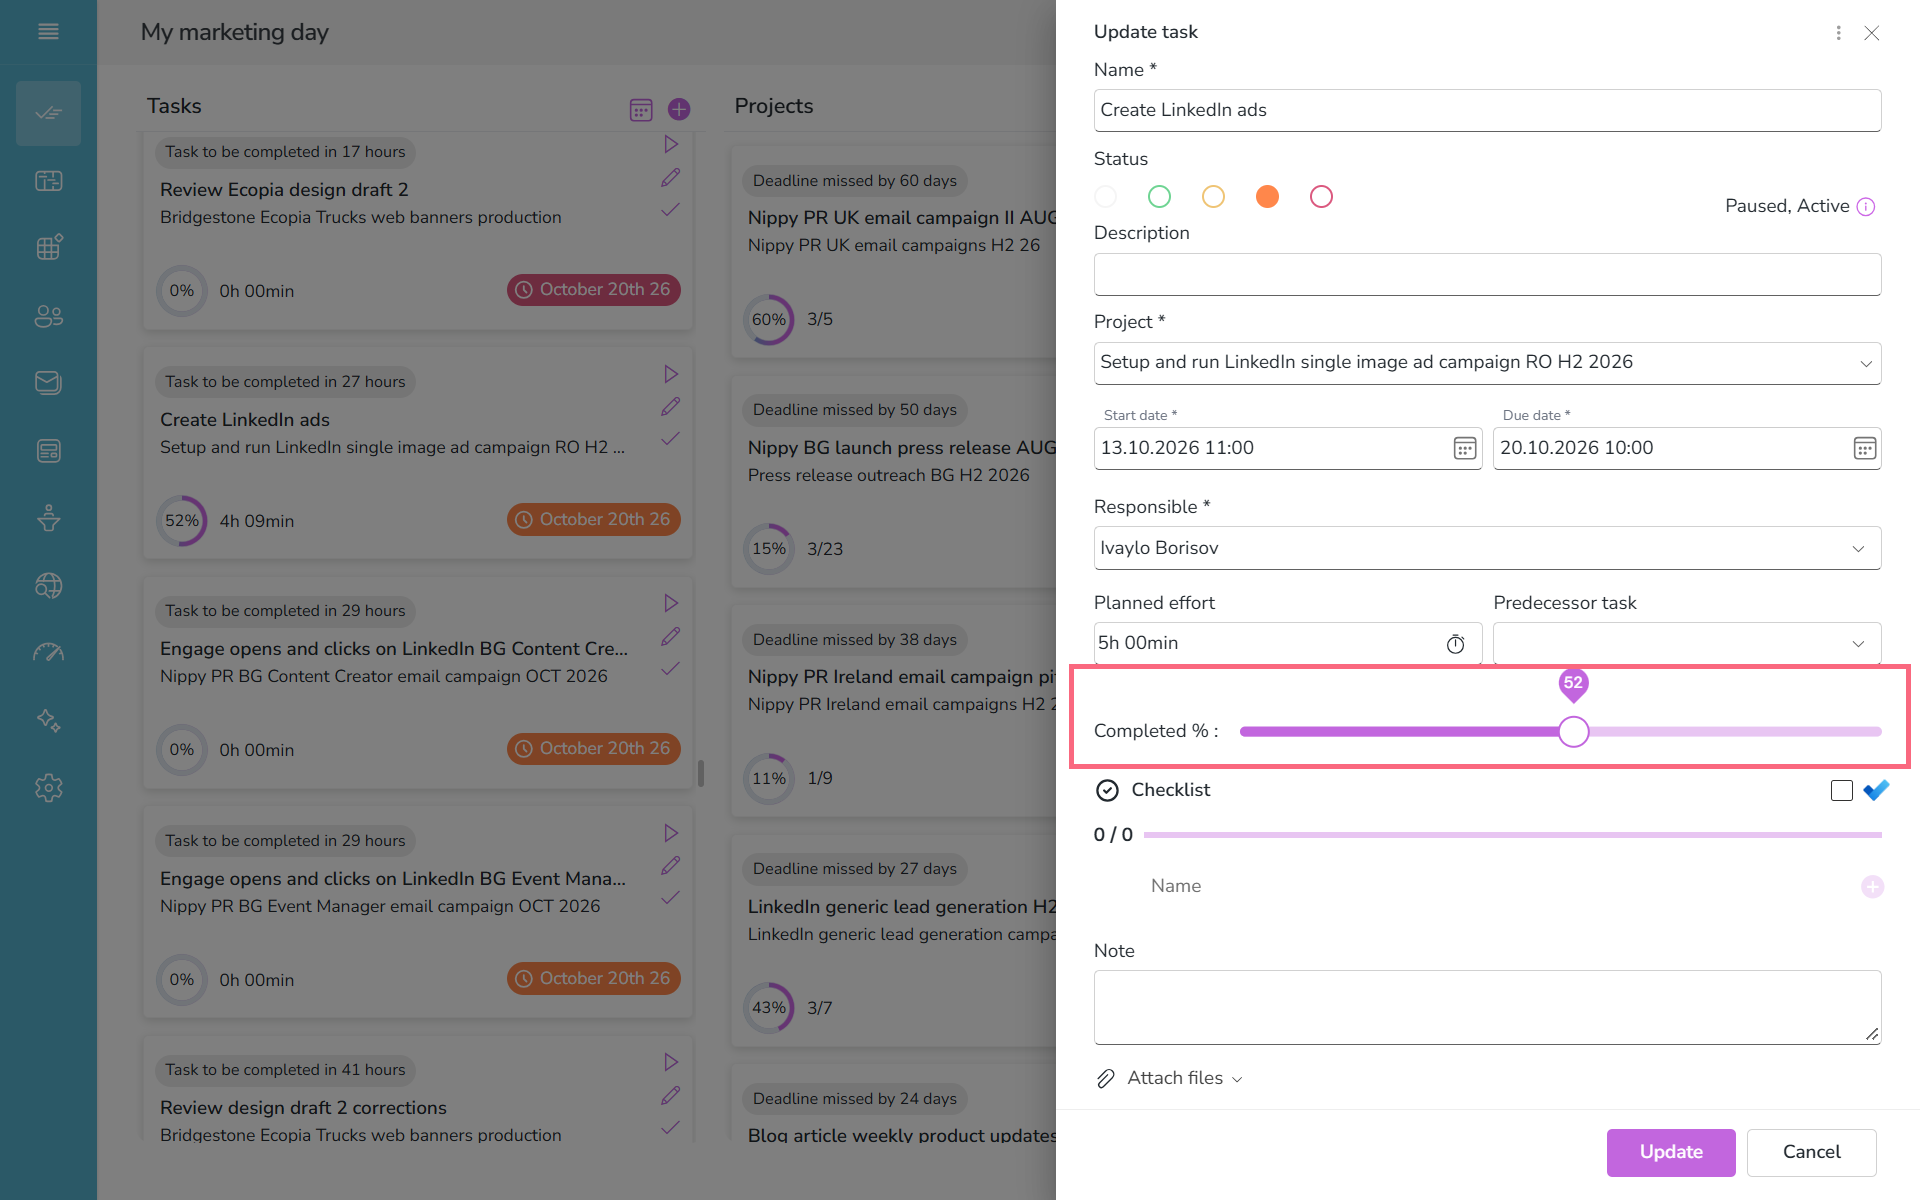Tick the Checklist checkbox

[x=1842, y=791]
